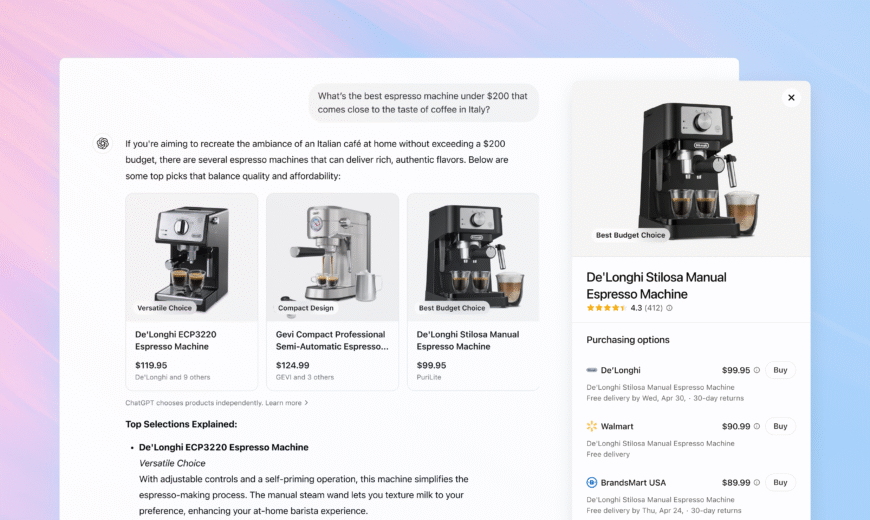Screen dimensions: 870x520
Task: Click the BrandsMart USA logo icon
Action: click(x=591, y=482)
